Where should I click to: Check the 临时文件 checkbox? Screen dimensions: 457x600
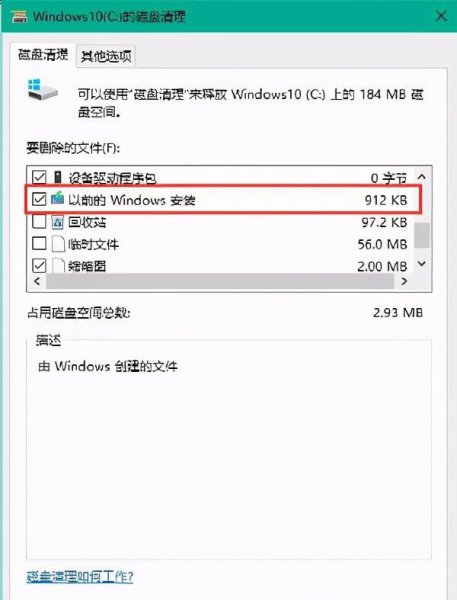click(x=39, y=243)
